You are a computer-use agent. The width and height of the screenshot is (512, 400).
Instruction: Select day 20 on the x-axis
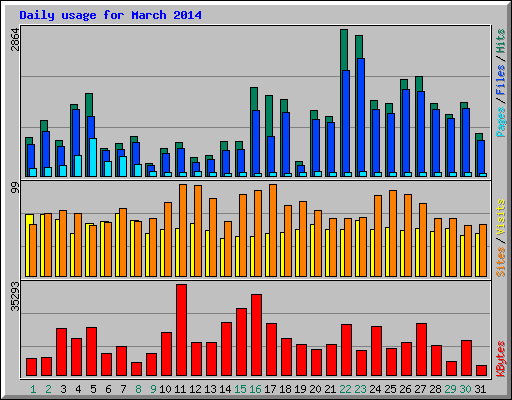click(315, 389)
